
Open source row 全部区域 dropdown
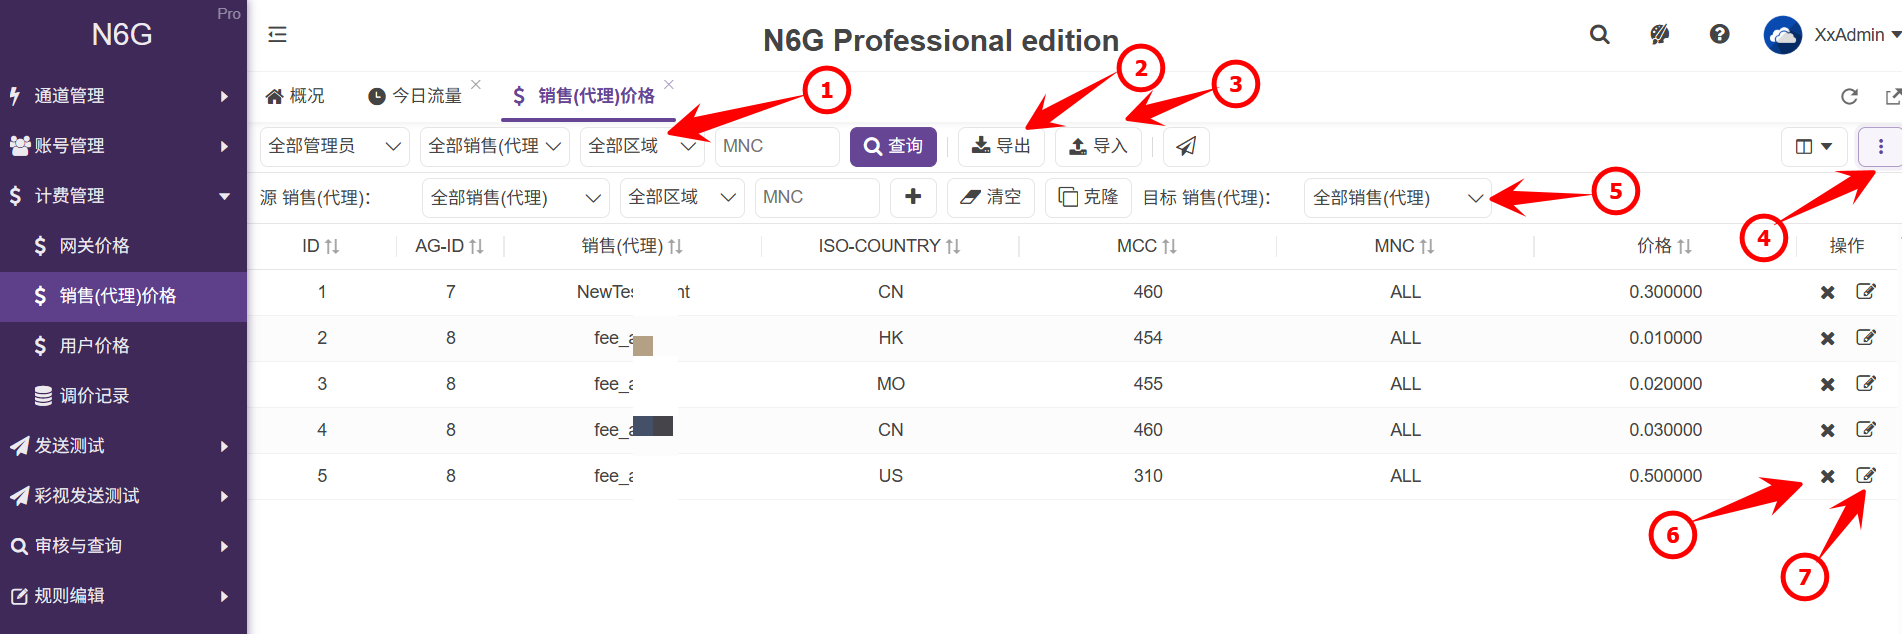point(682,198)
